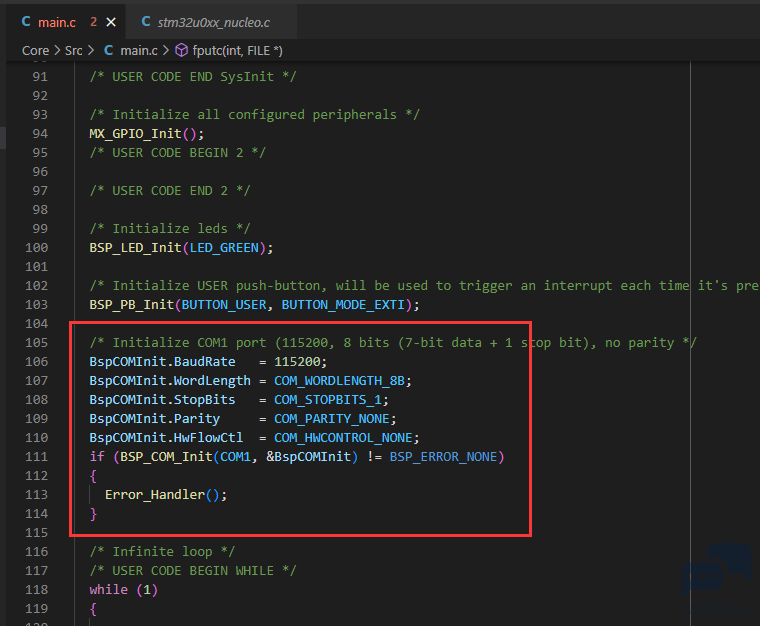
Task: Place cursor on COM_WORDLENGTH_8B constant
Action: [x=339, y=381]
